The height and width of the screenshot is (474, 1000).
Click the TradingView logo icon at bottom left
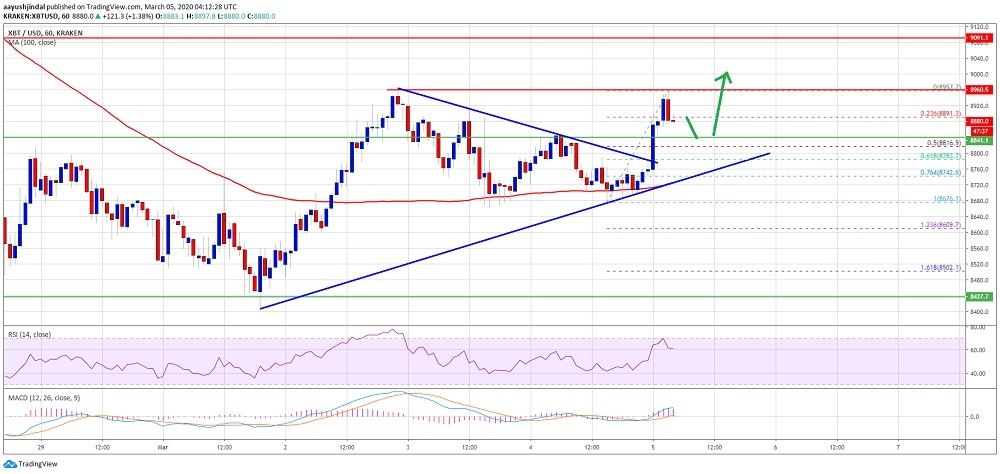(10, 464)
